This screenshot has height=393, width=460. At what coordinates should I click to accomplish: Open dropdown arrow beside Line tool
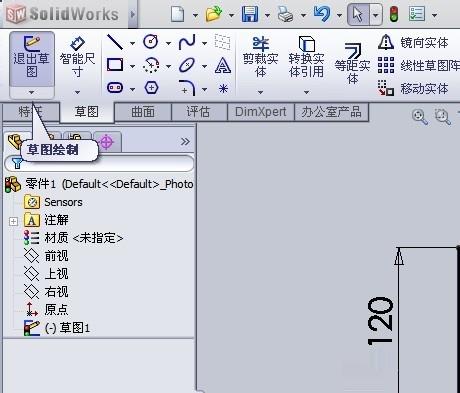[132, 43]
